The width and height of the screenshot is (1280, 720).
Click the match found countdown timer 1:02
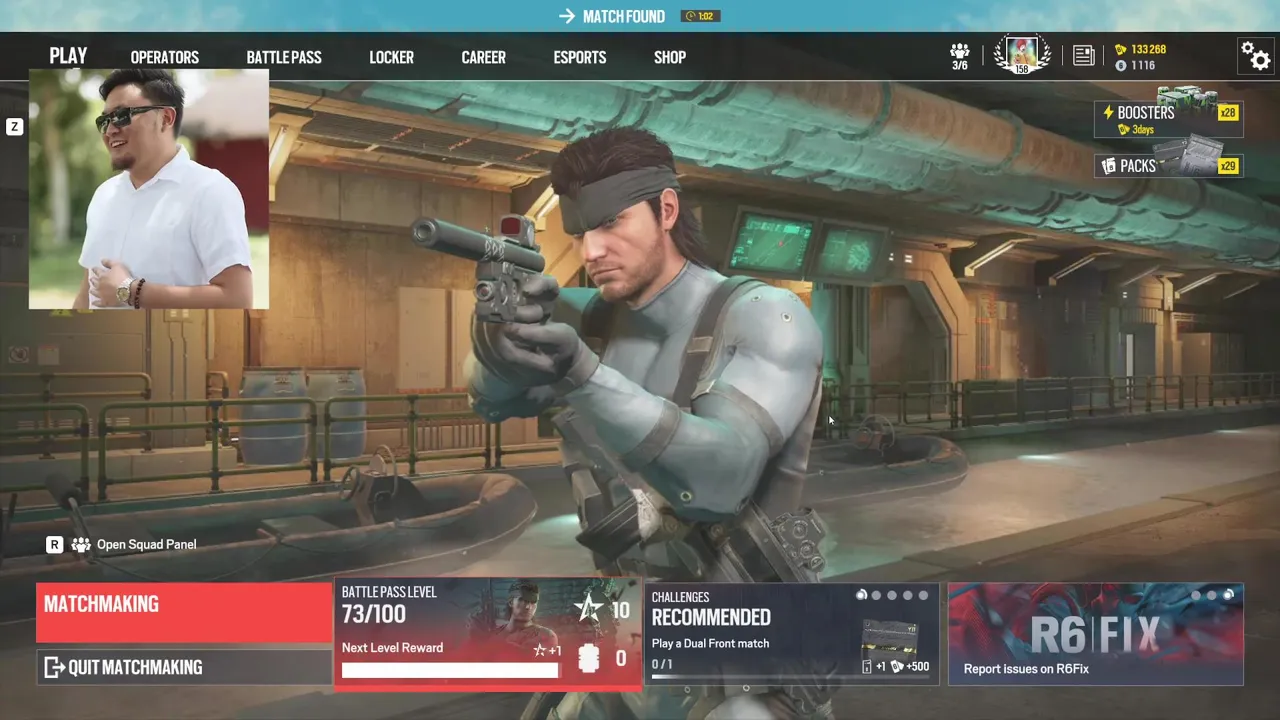pyautogui.click(x=701, y=16)
